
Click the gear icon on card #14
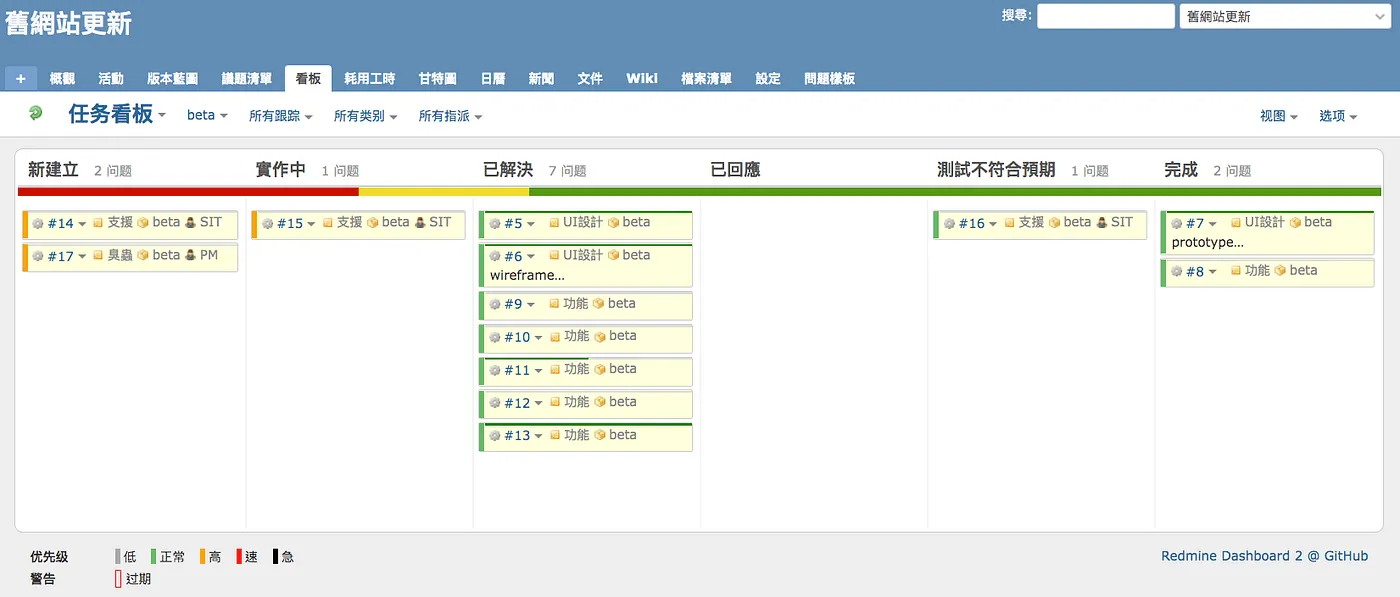(x=38, y=223)
